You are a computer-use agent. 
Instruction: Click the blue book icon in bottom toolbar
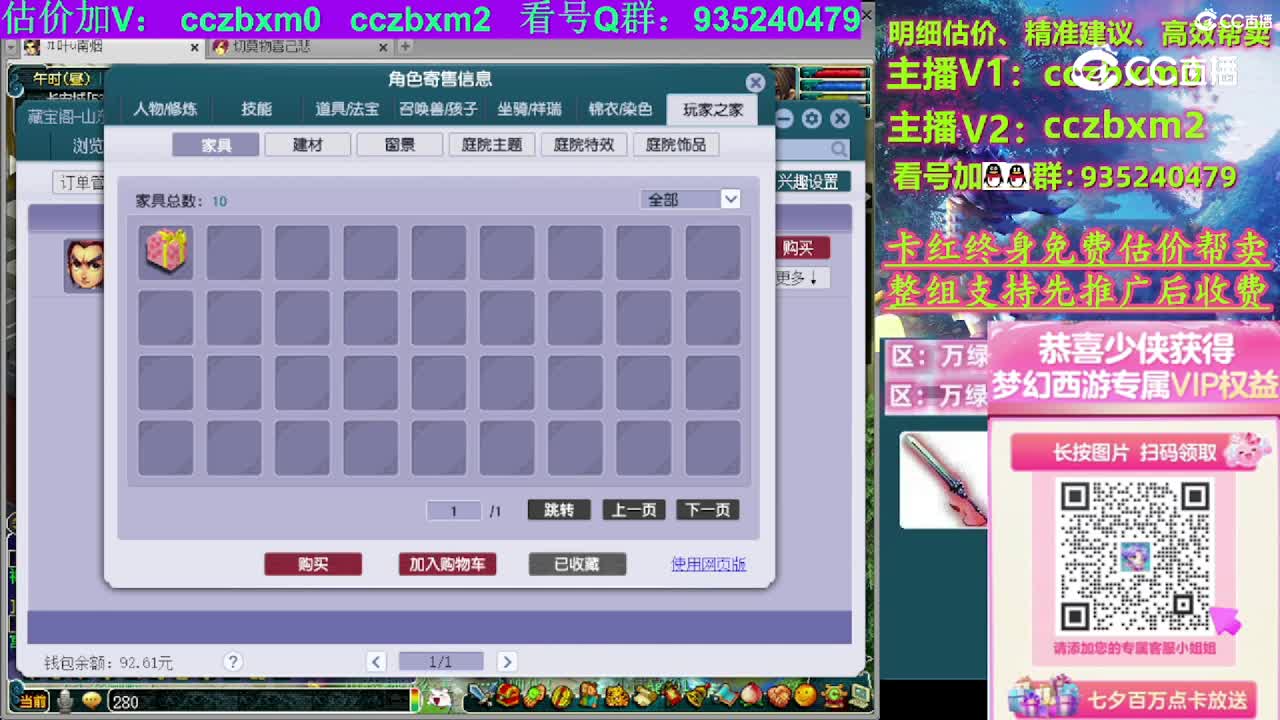[x=725, y=695]
